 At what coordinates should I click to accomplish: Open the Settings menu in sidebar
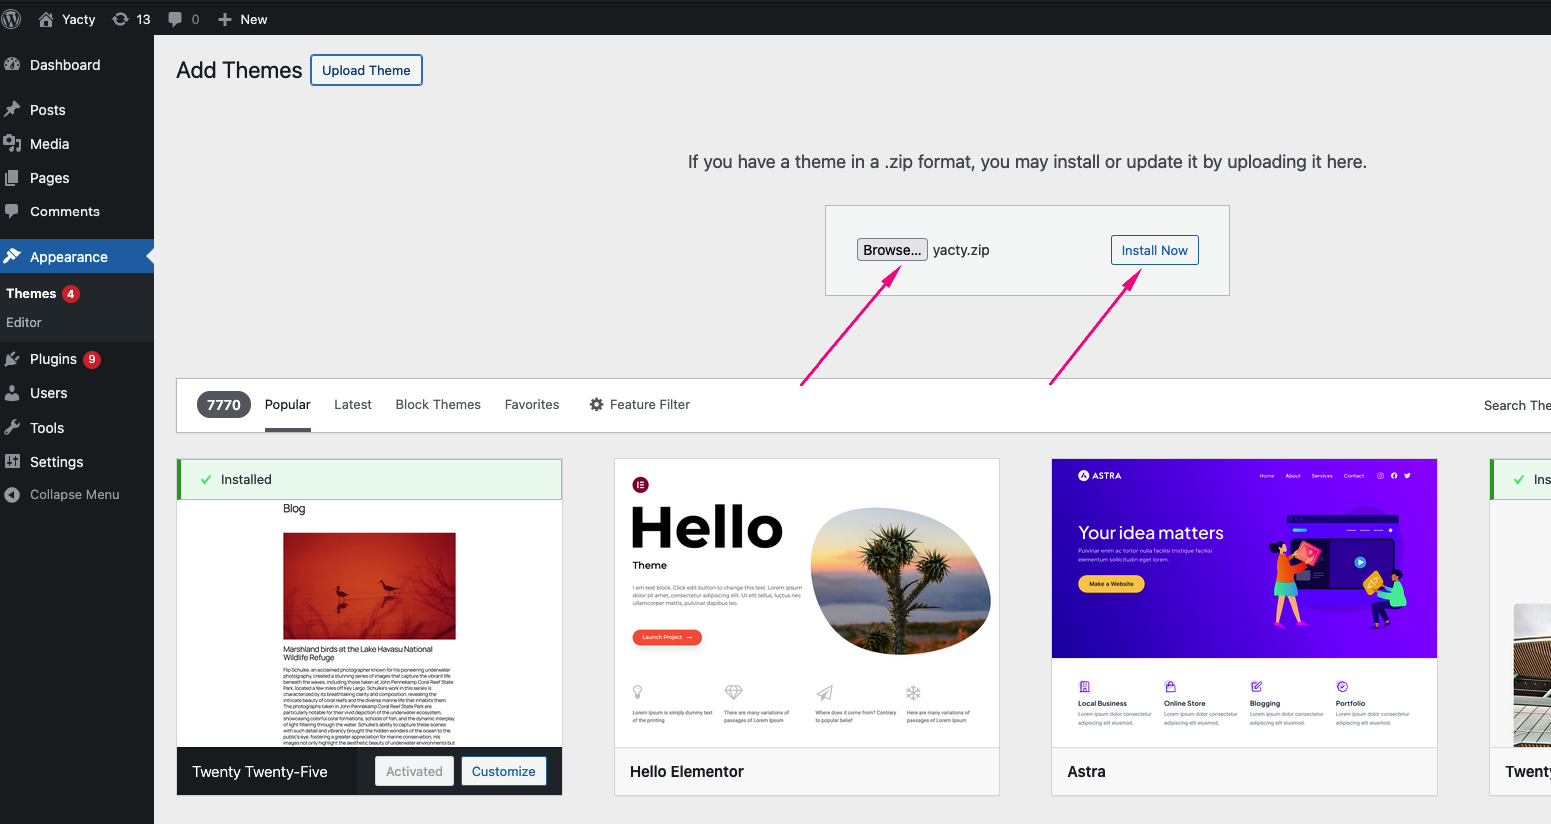[56, 462]
